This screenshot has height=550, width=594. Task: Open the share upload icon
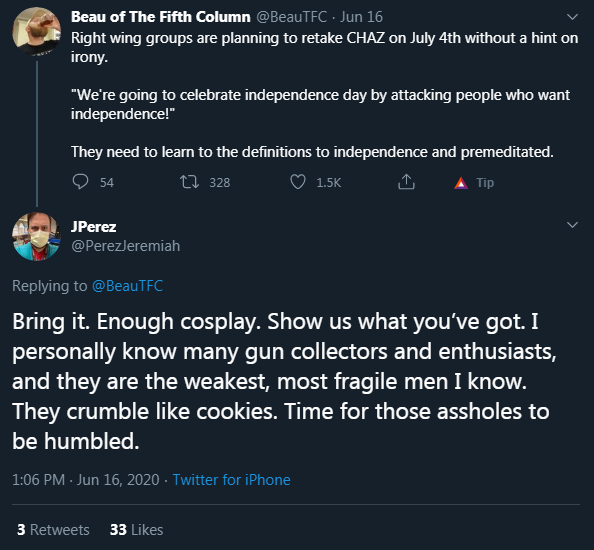pos(406,182)
